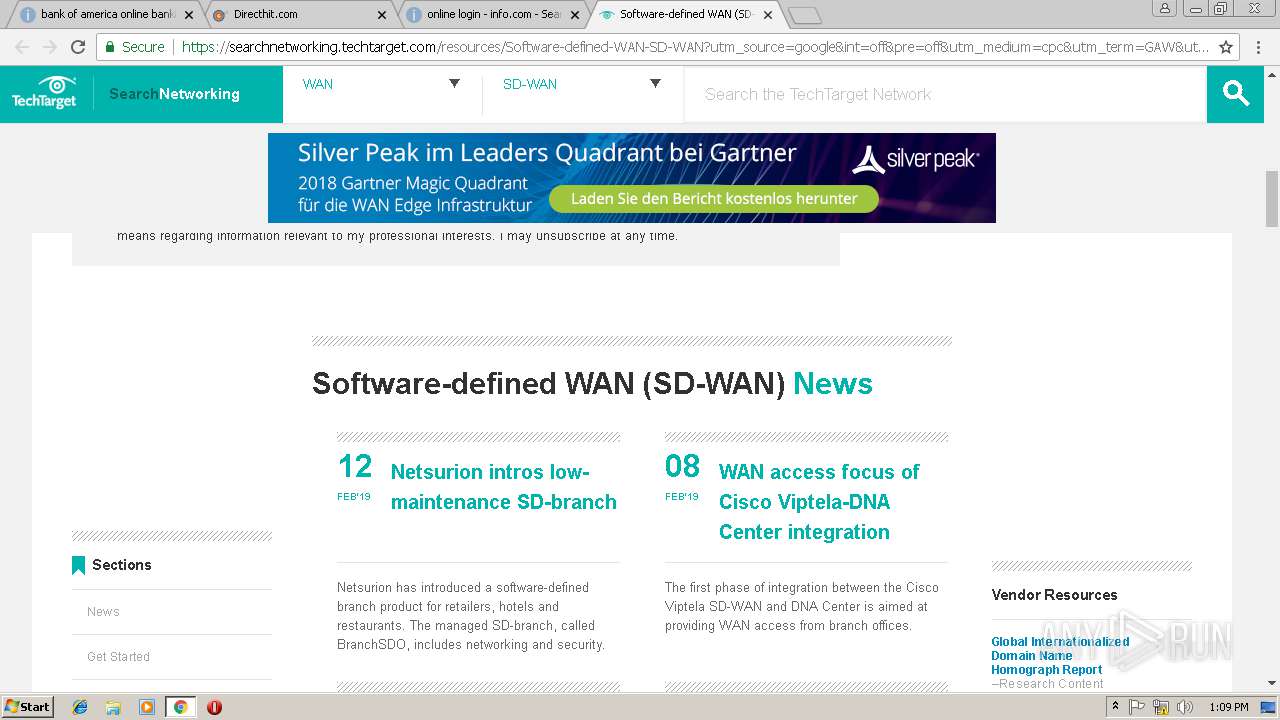1280x720 pixels.
Task: Click the Silver Peak banner ad
Action: 631,178
